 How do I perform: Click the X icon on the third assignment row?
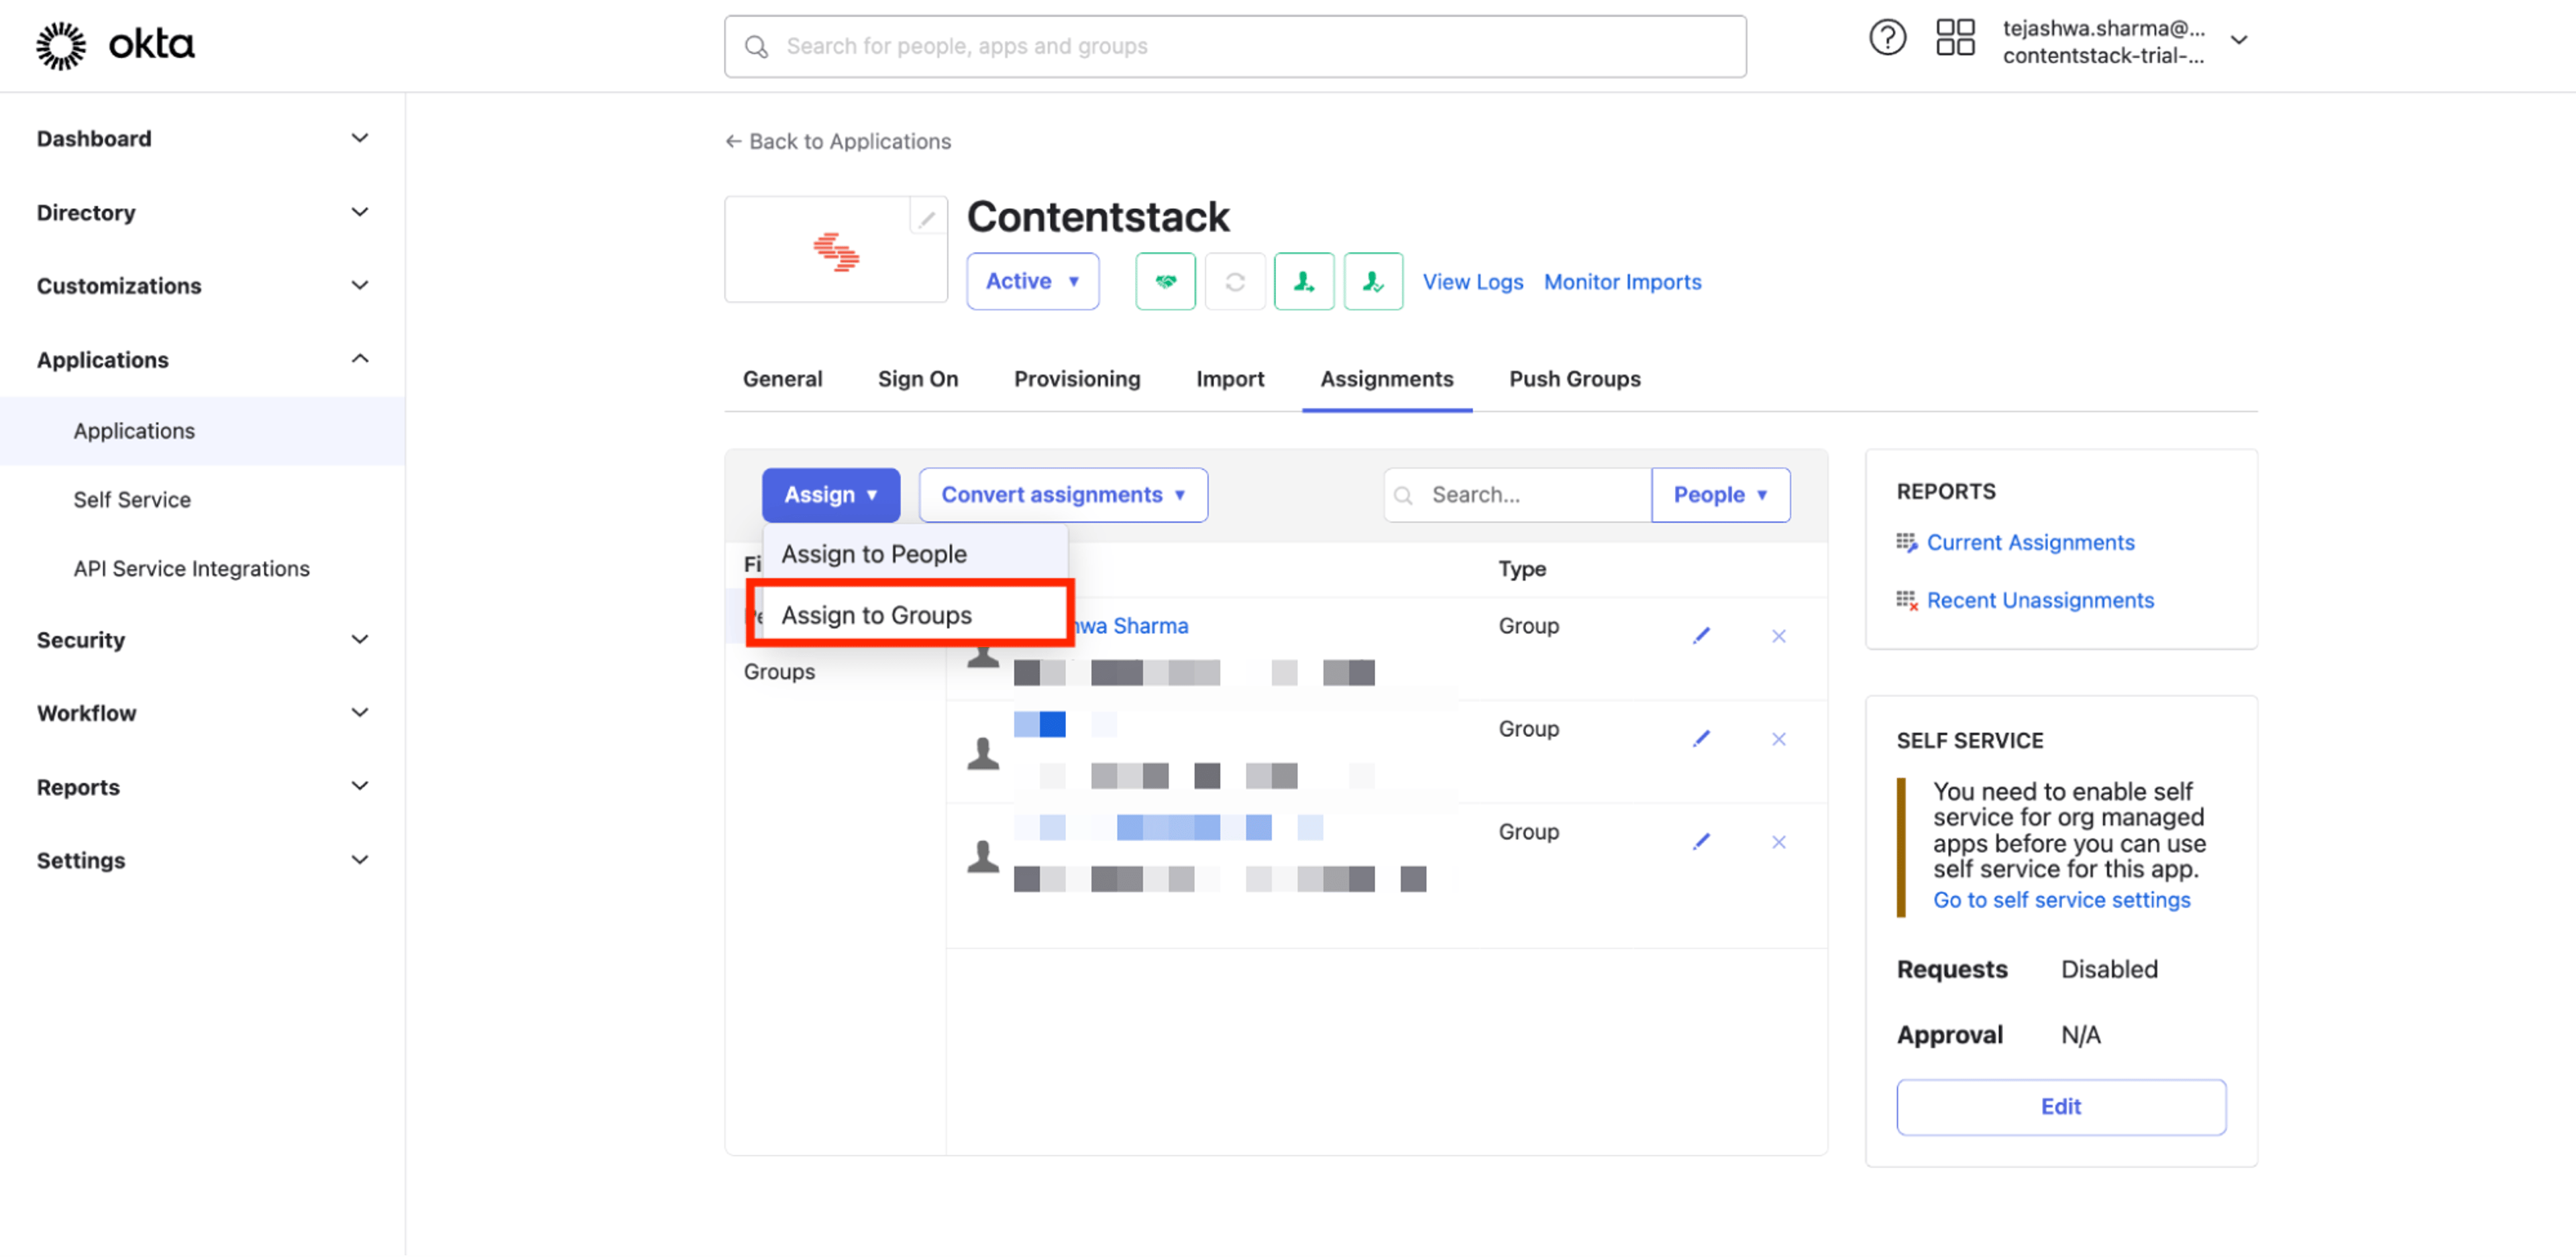[1778, 842]
